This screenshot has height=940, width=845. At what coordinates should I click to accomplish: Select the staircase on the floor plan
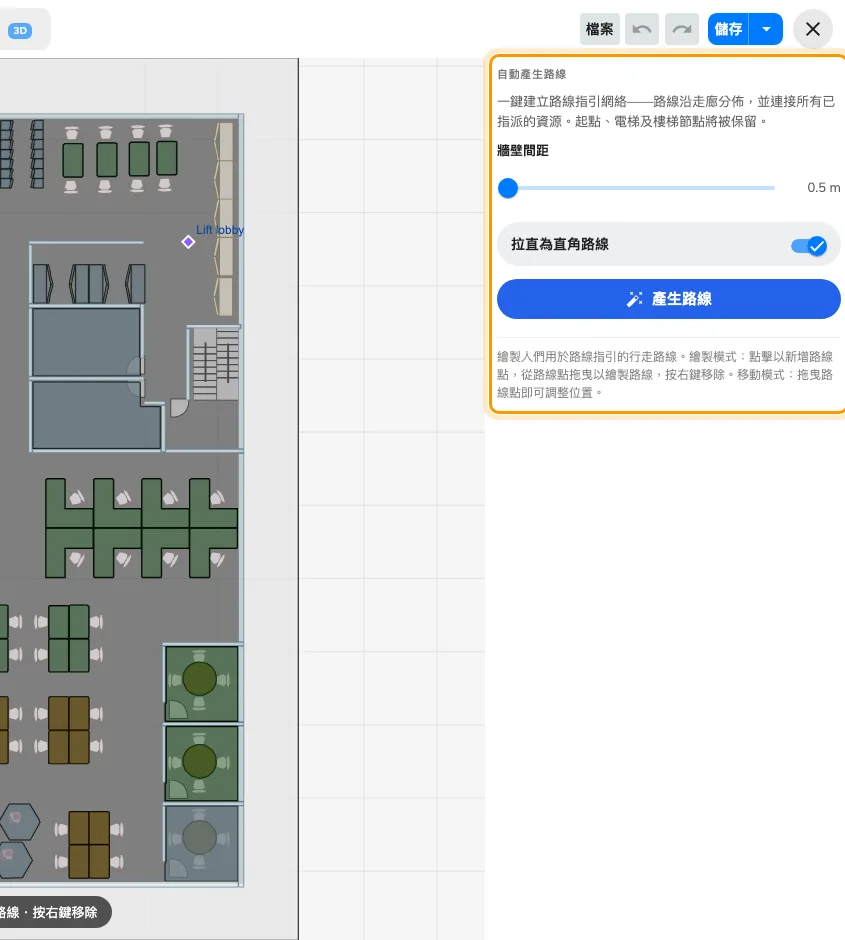(216, 364)
